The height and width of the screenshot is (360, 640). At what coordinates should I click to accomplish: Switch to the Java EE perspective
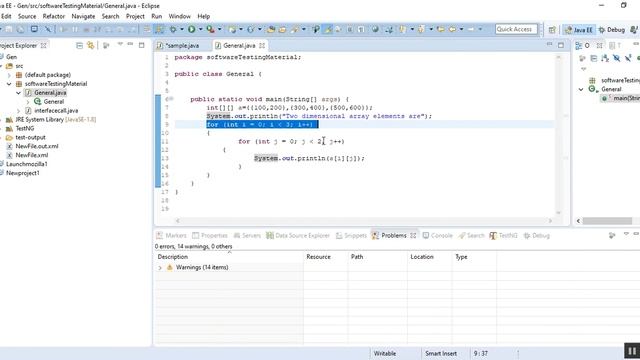click(x=579, y=30)
